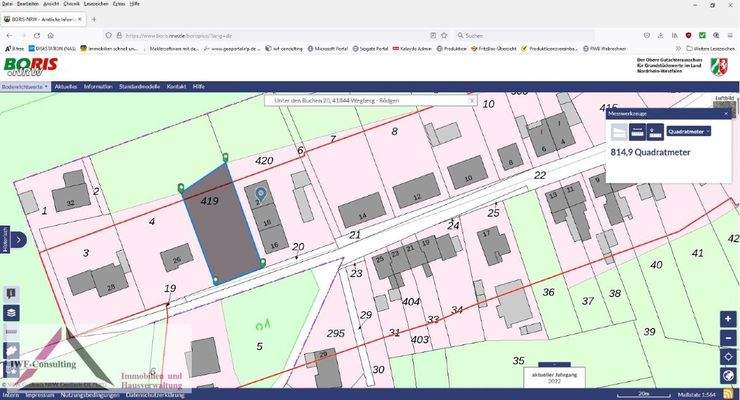Viewport: 740px width, 400px height.
Task: Select the area measurement tool icon
Action: (x=620, y=131)
